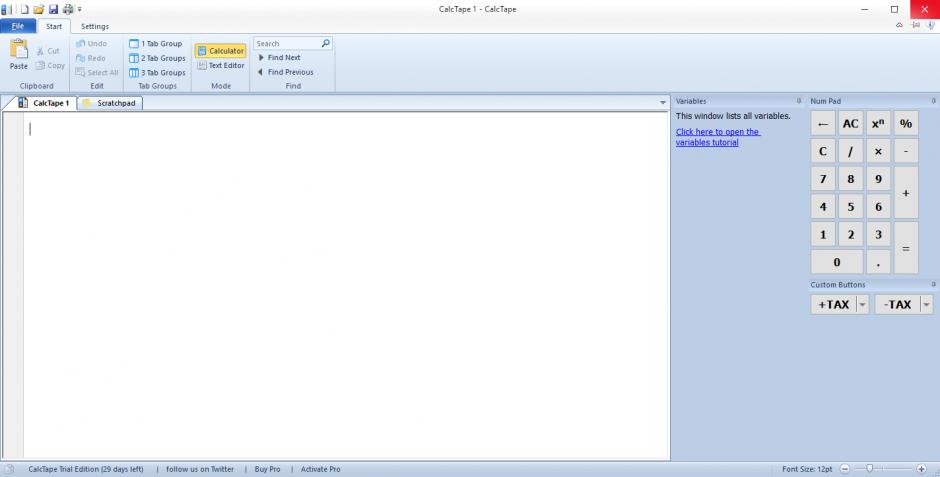Click the percent key on Num Pad

pyautogui.click(x=906, y=123)
